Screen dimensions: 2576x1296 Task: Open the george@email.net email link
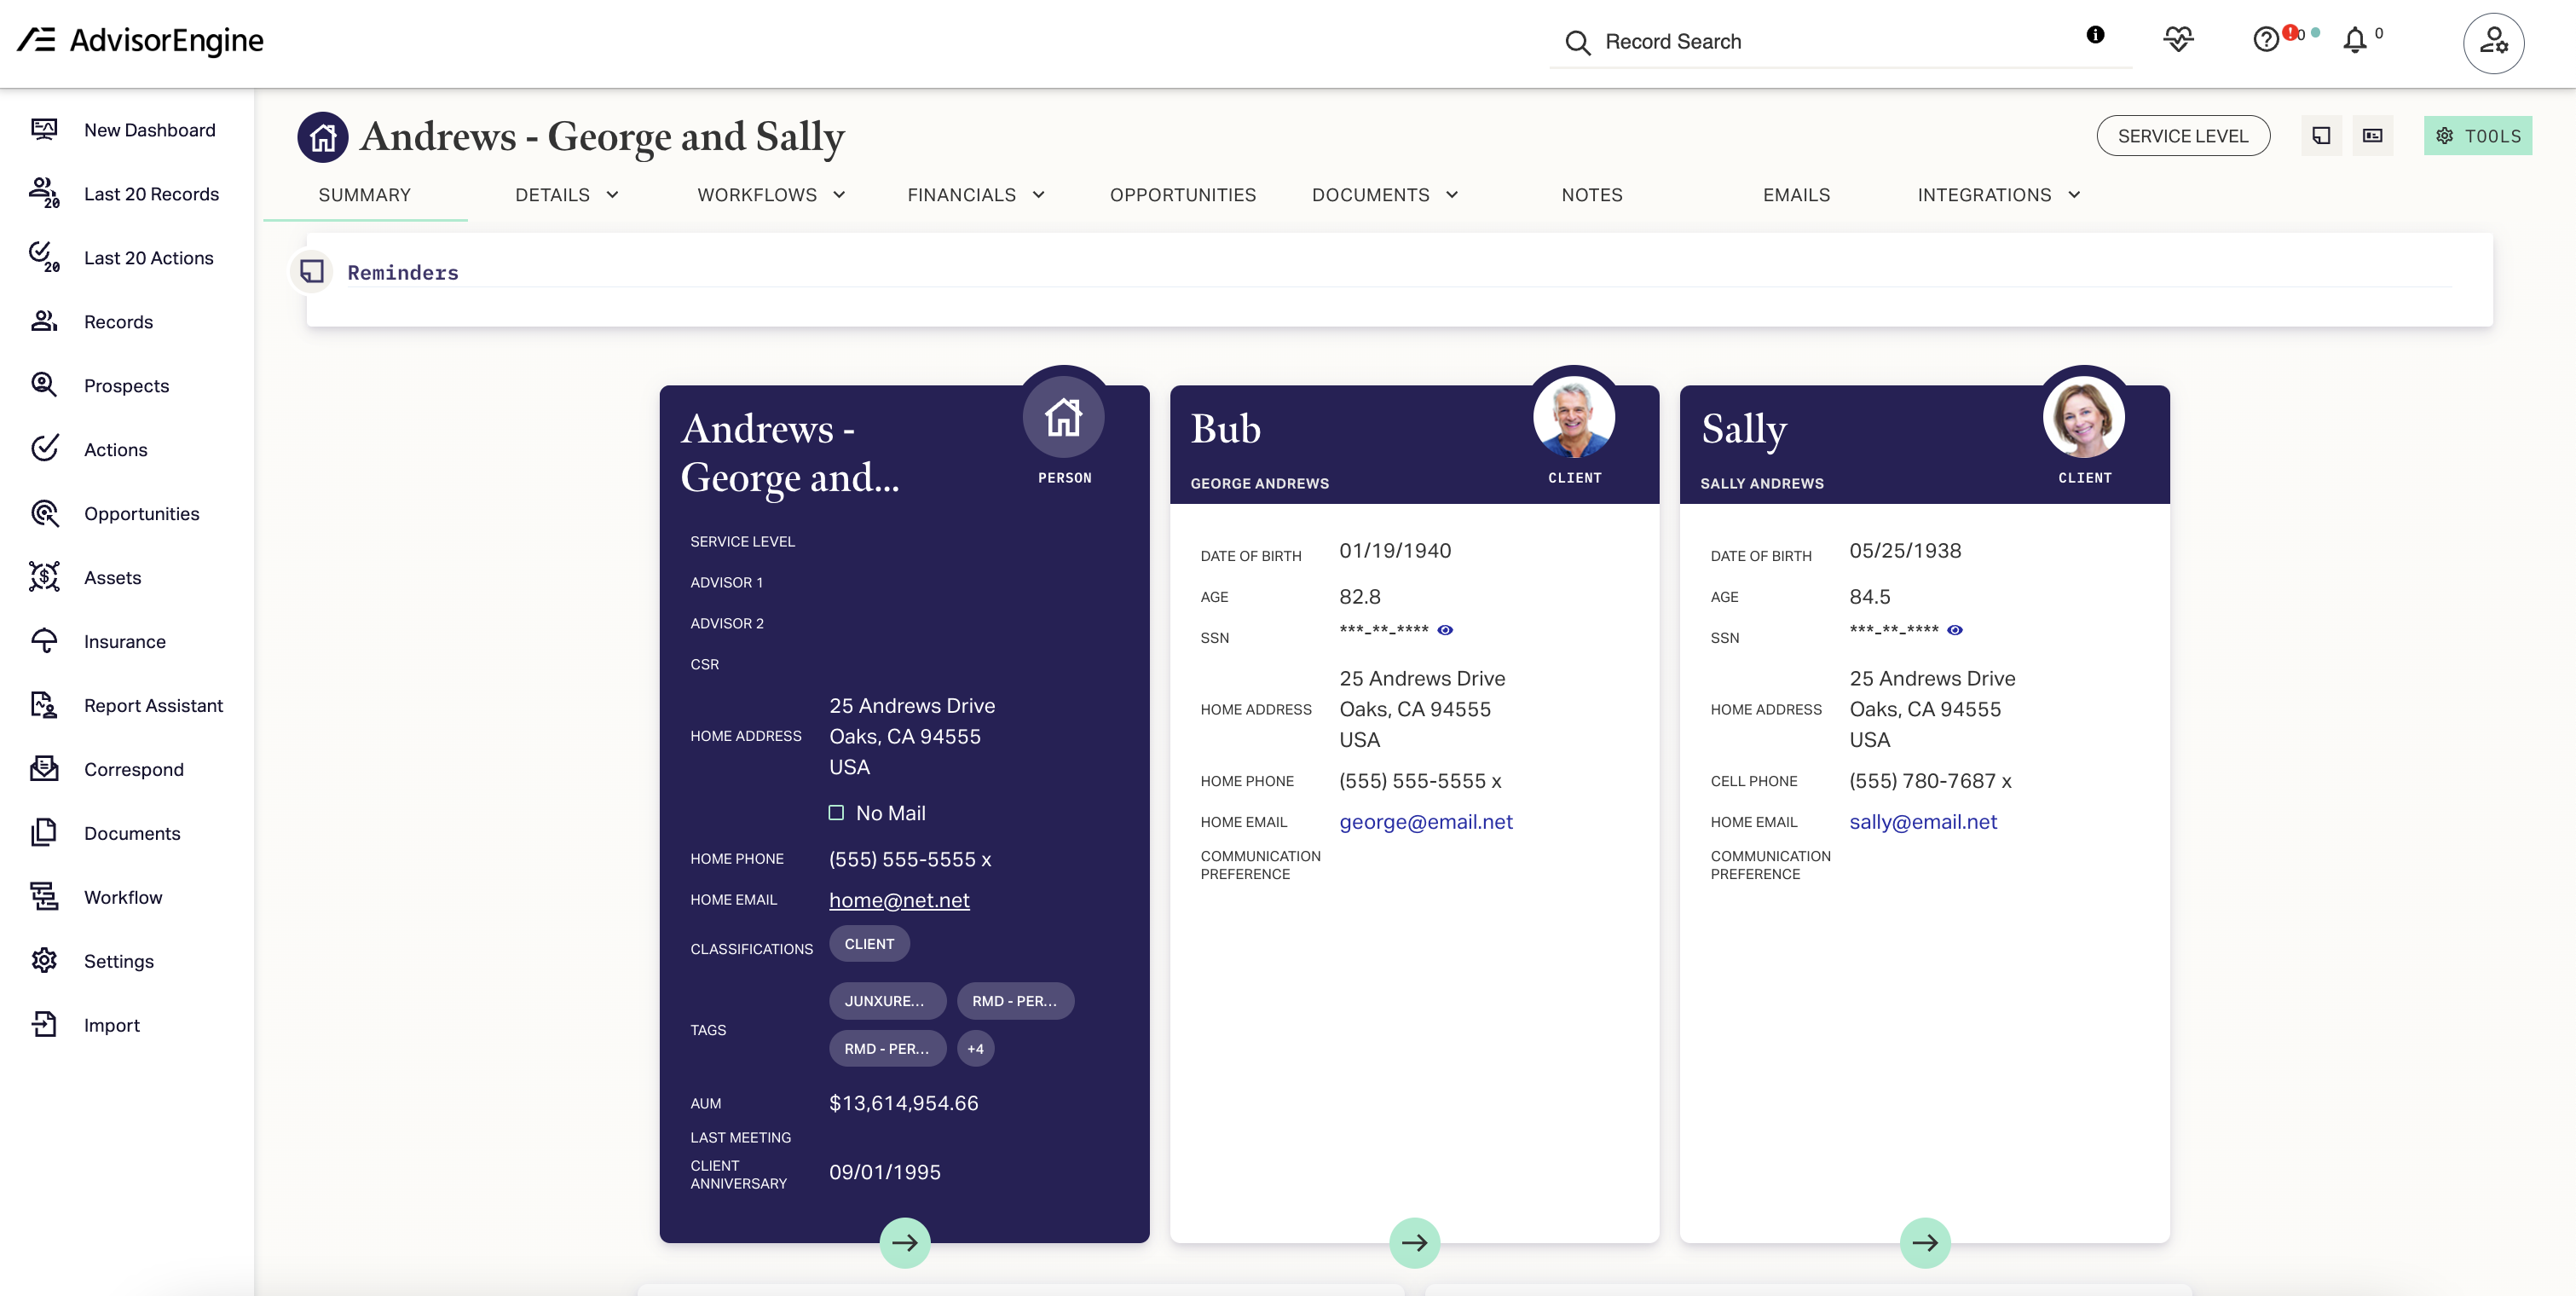click(x=1425, y=822)
